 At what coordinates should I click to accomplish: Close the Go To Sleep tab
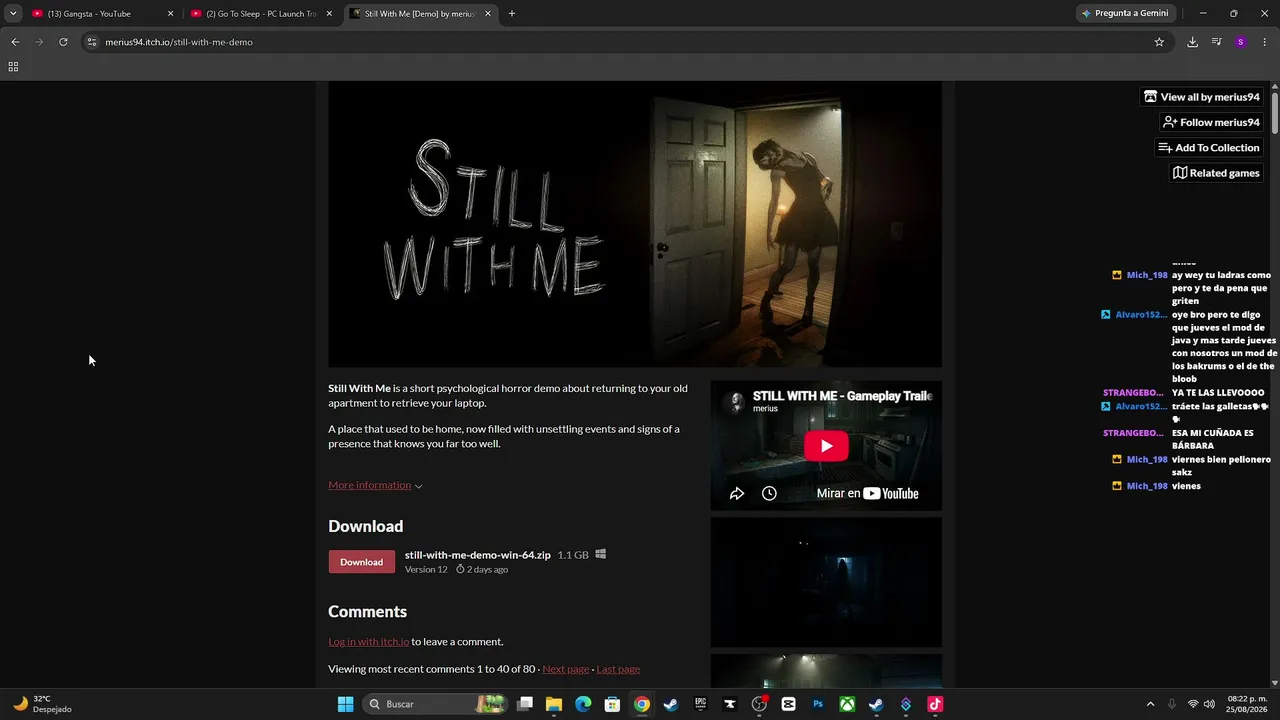point(329,14)
